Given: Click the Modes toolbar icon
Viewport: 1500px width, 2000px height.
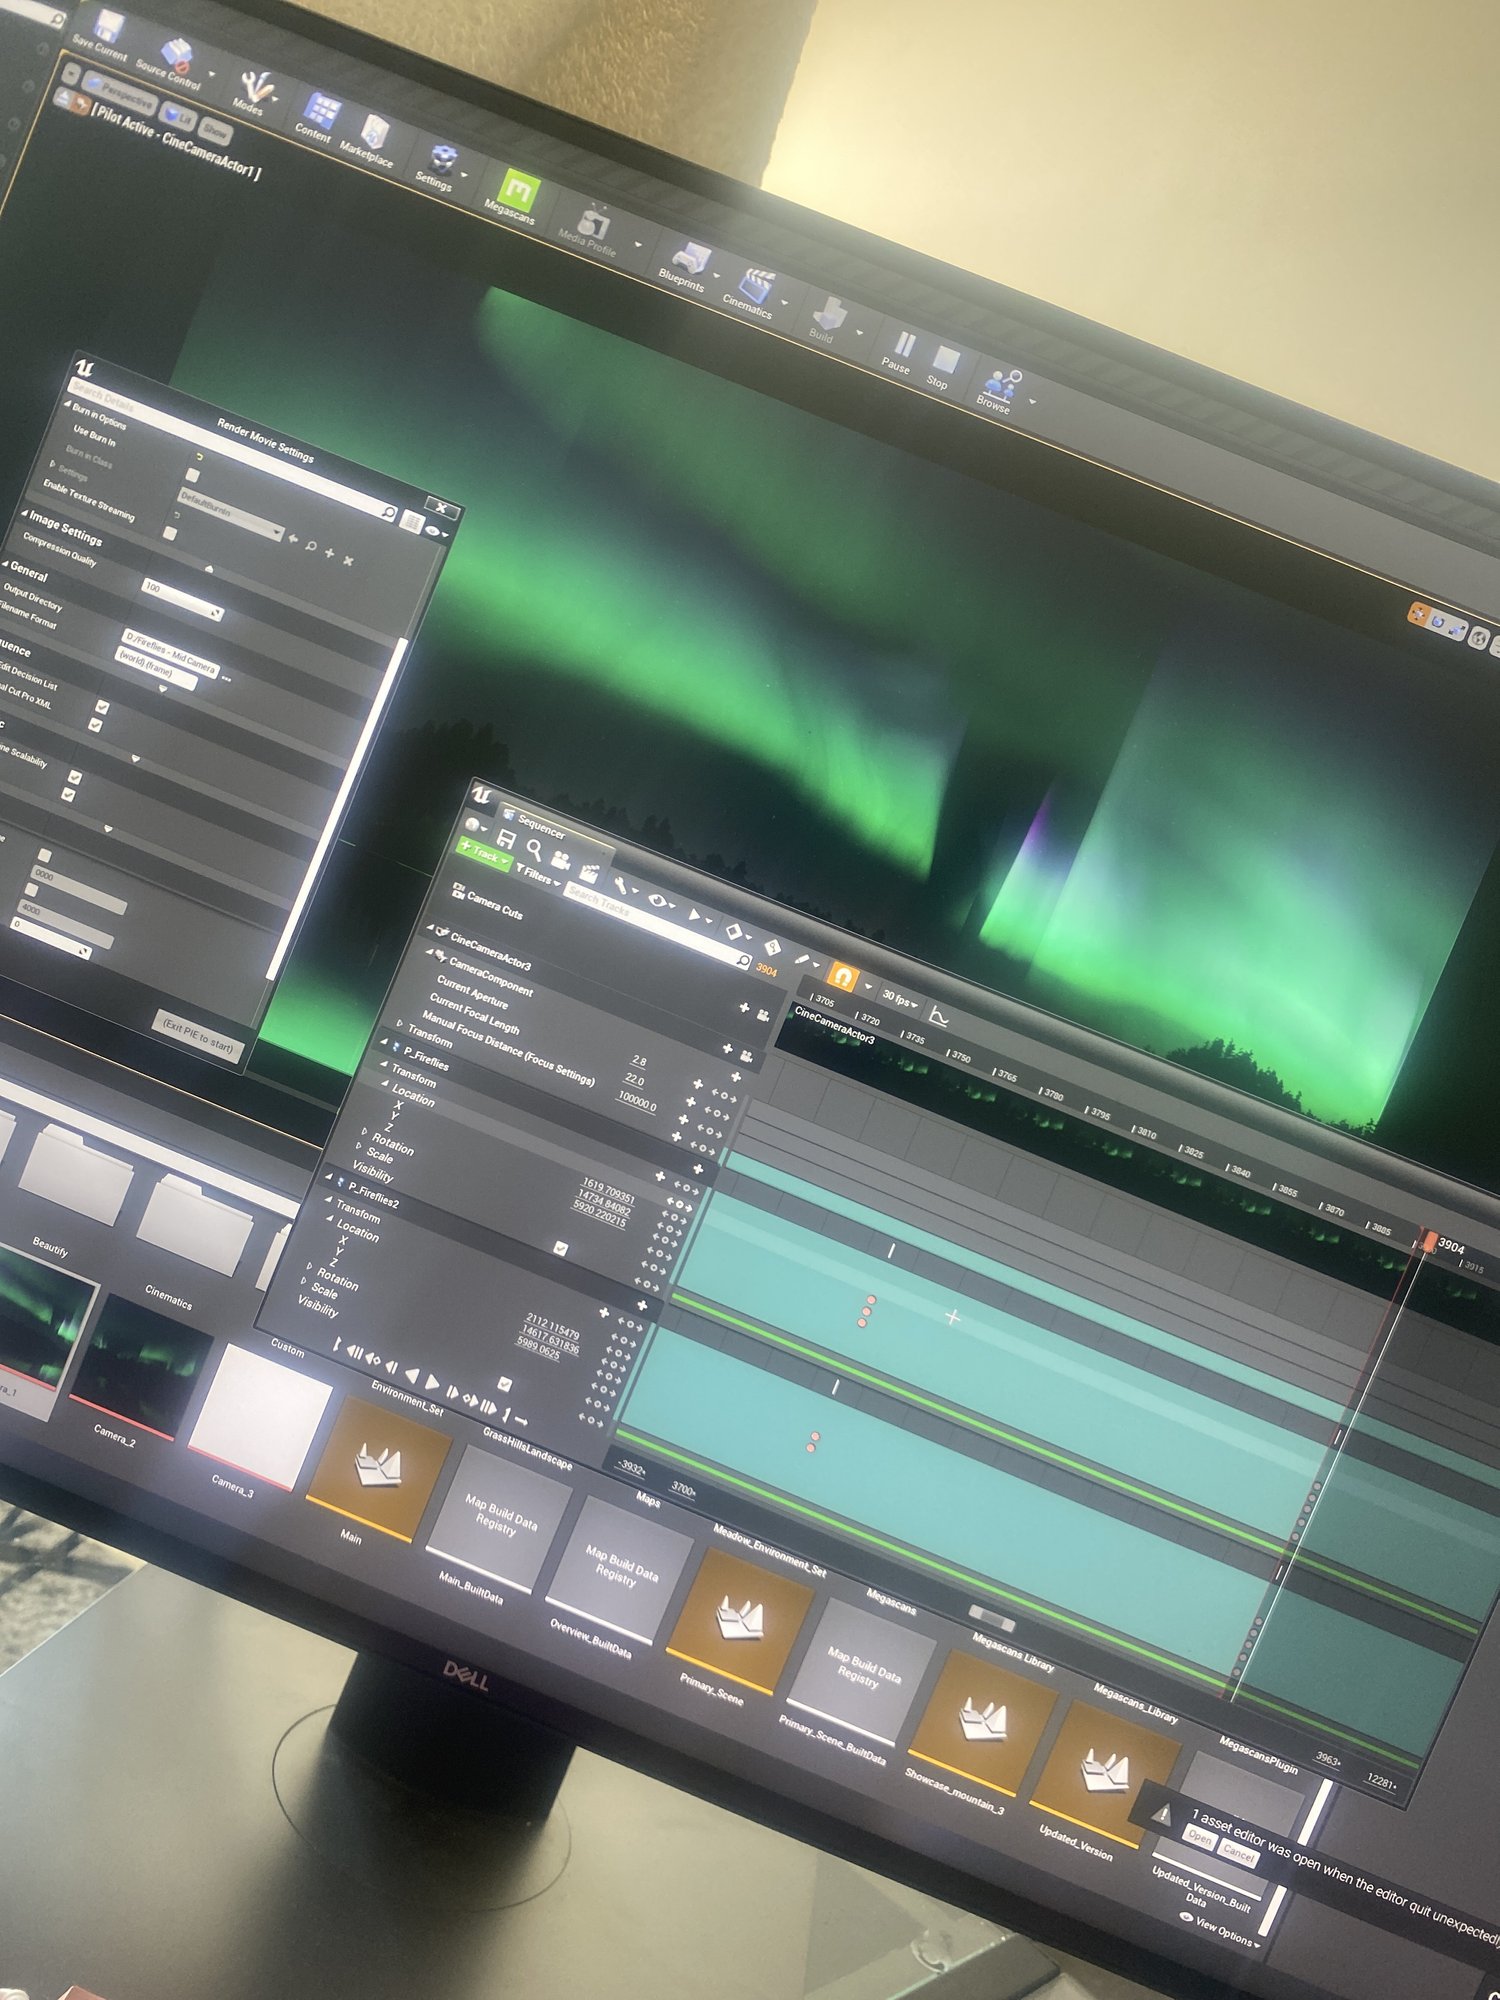Looking at the screenshot, I should tap(256, 85).
